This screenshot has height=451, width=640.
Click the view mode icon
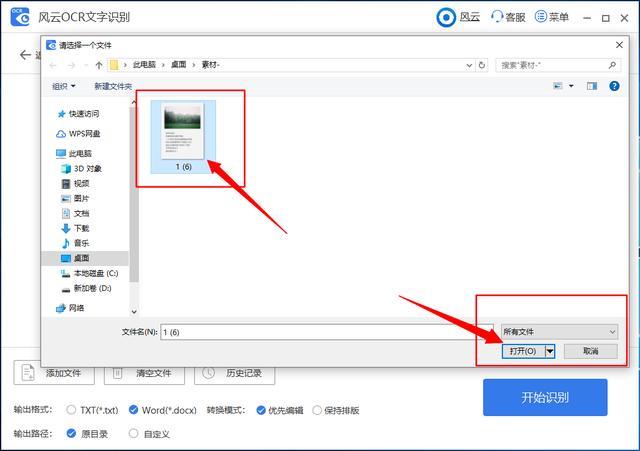pos(558,86)
